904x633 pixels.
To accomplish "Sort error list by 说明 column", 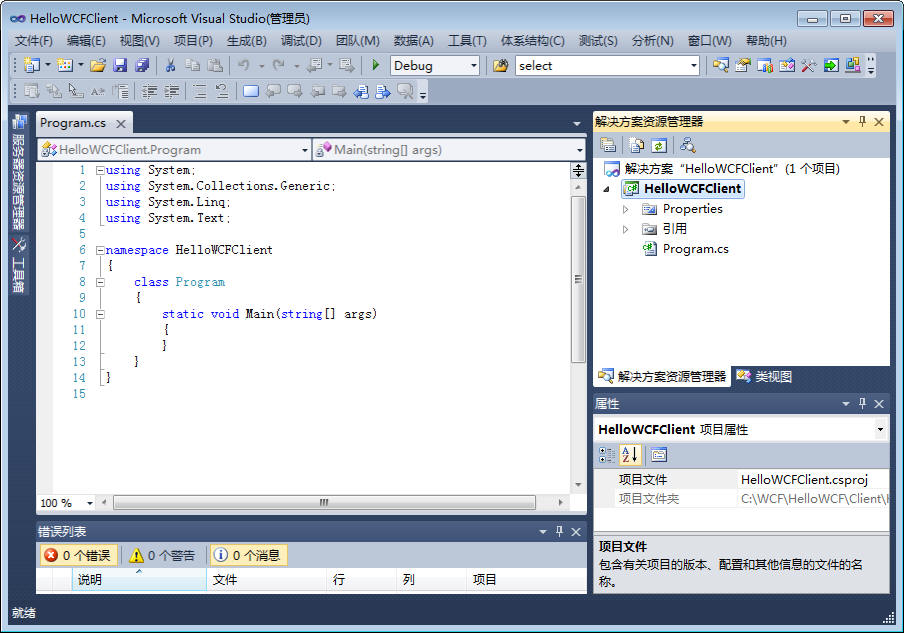I will click(x=138, y=579).
